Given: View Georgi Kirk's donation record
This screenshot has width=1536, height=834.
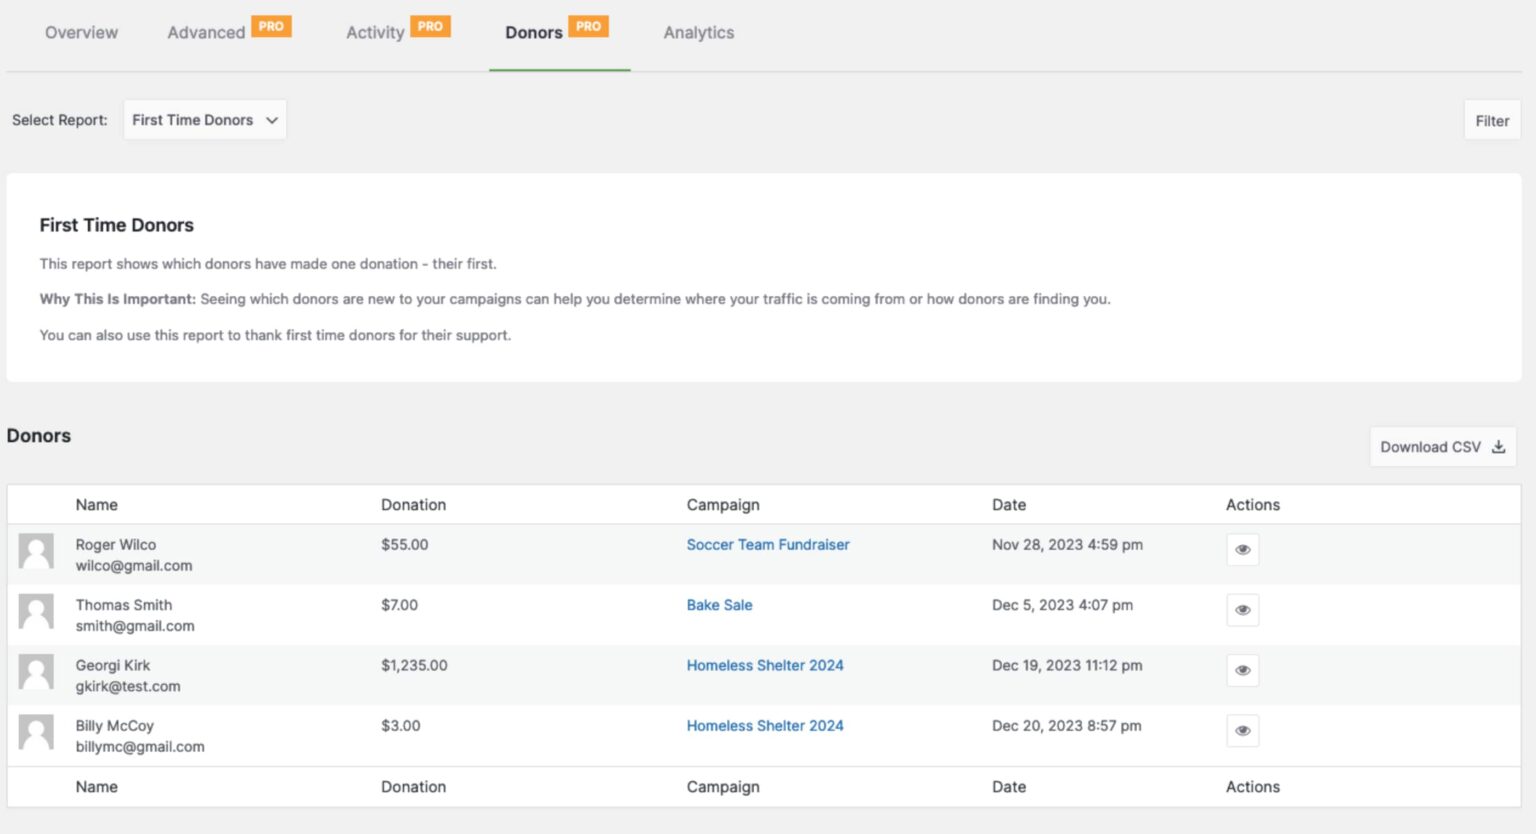Looking at the screenshot, I should pyautogui.click(x=1242, y=670).
